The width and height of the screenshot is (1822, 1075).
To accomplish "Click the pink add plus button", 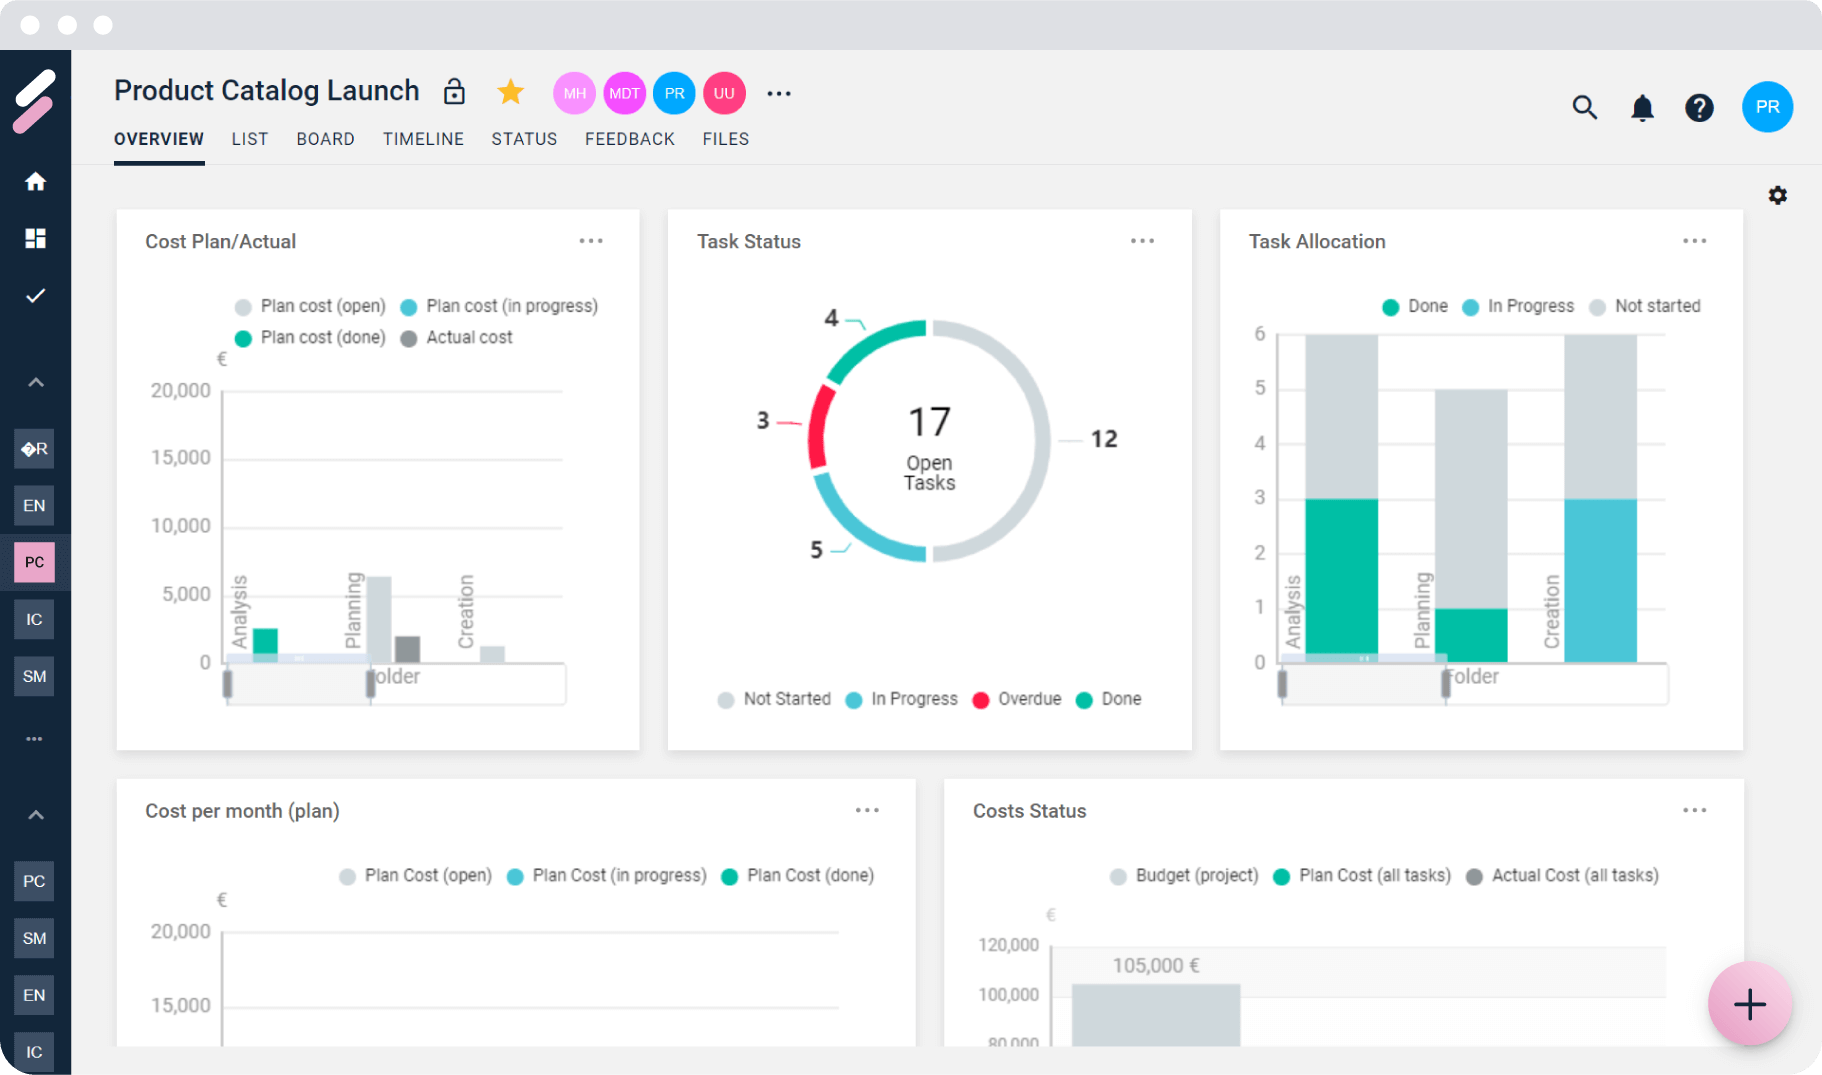I will coord(1749,1004).
